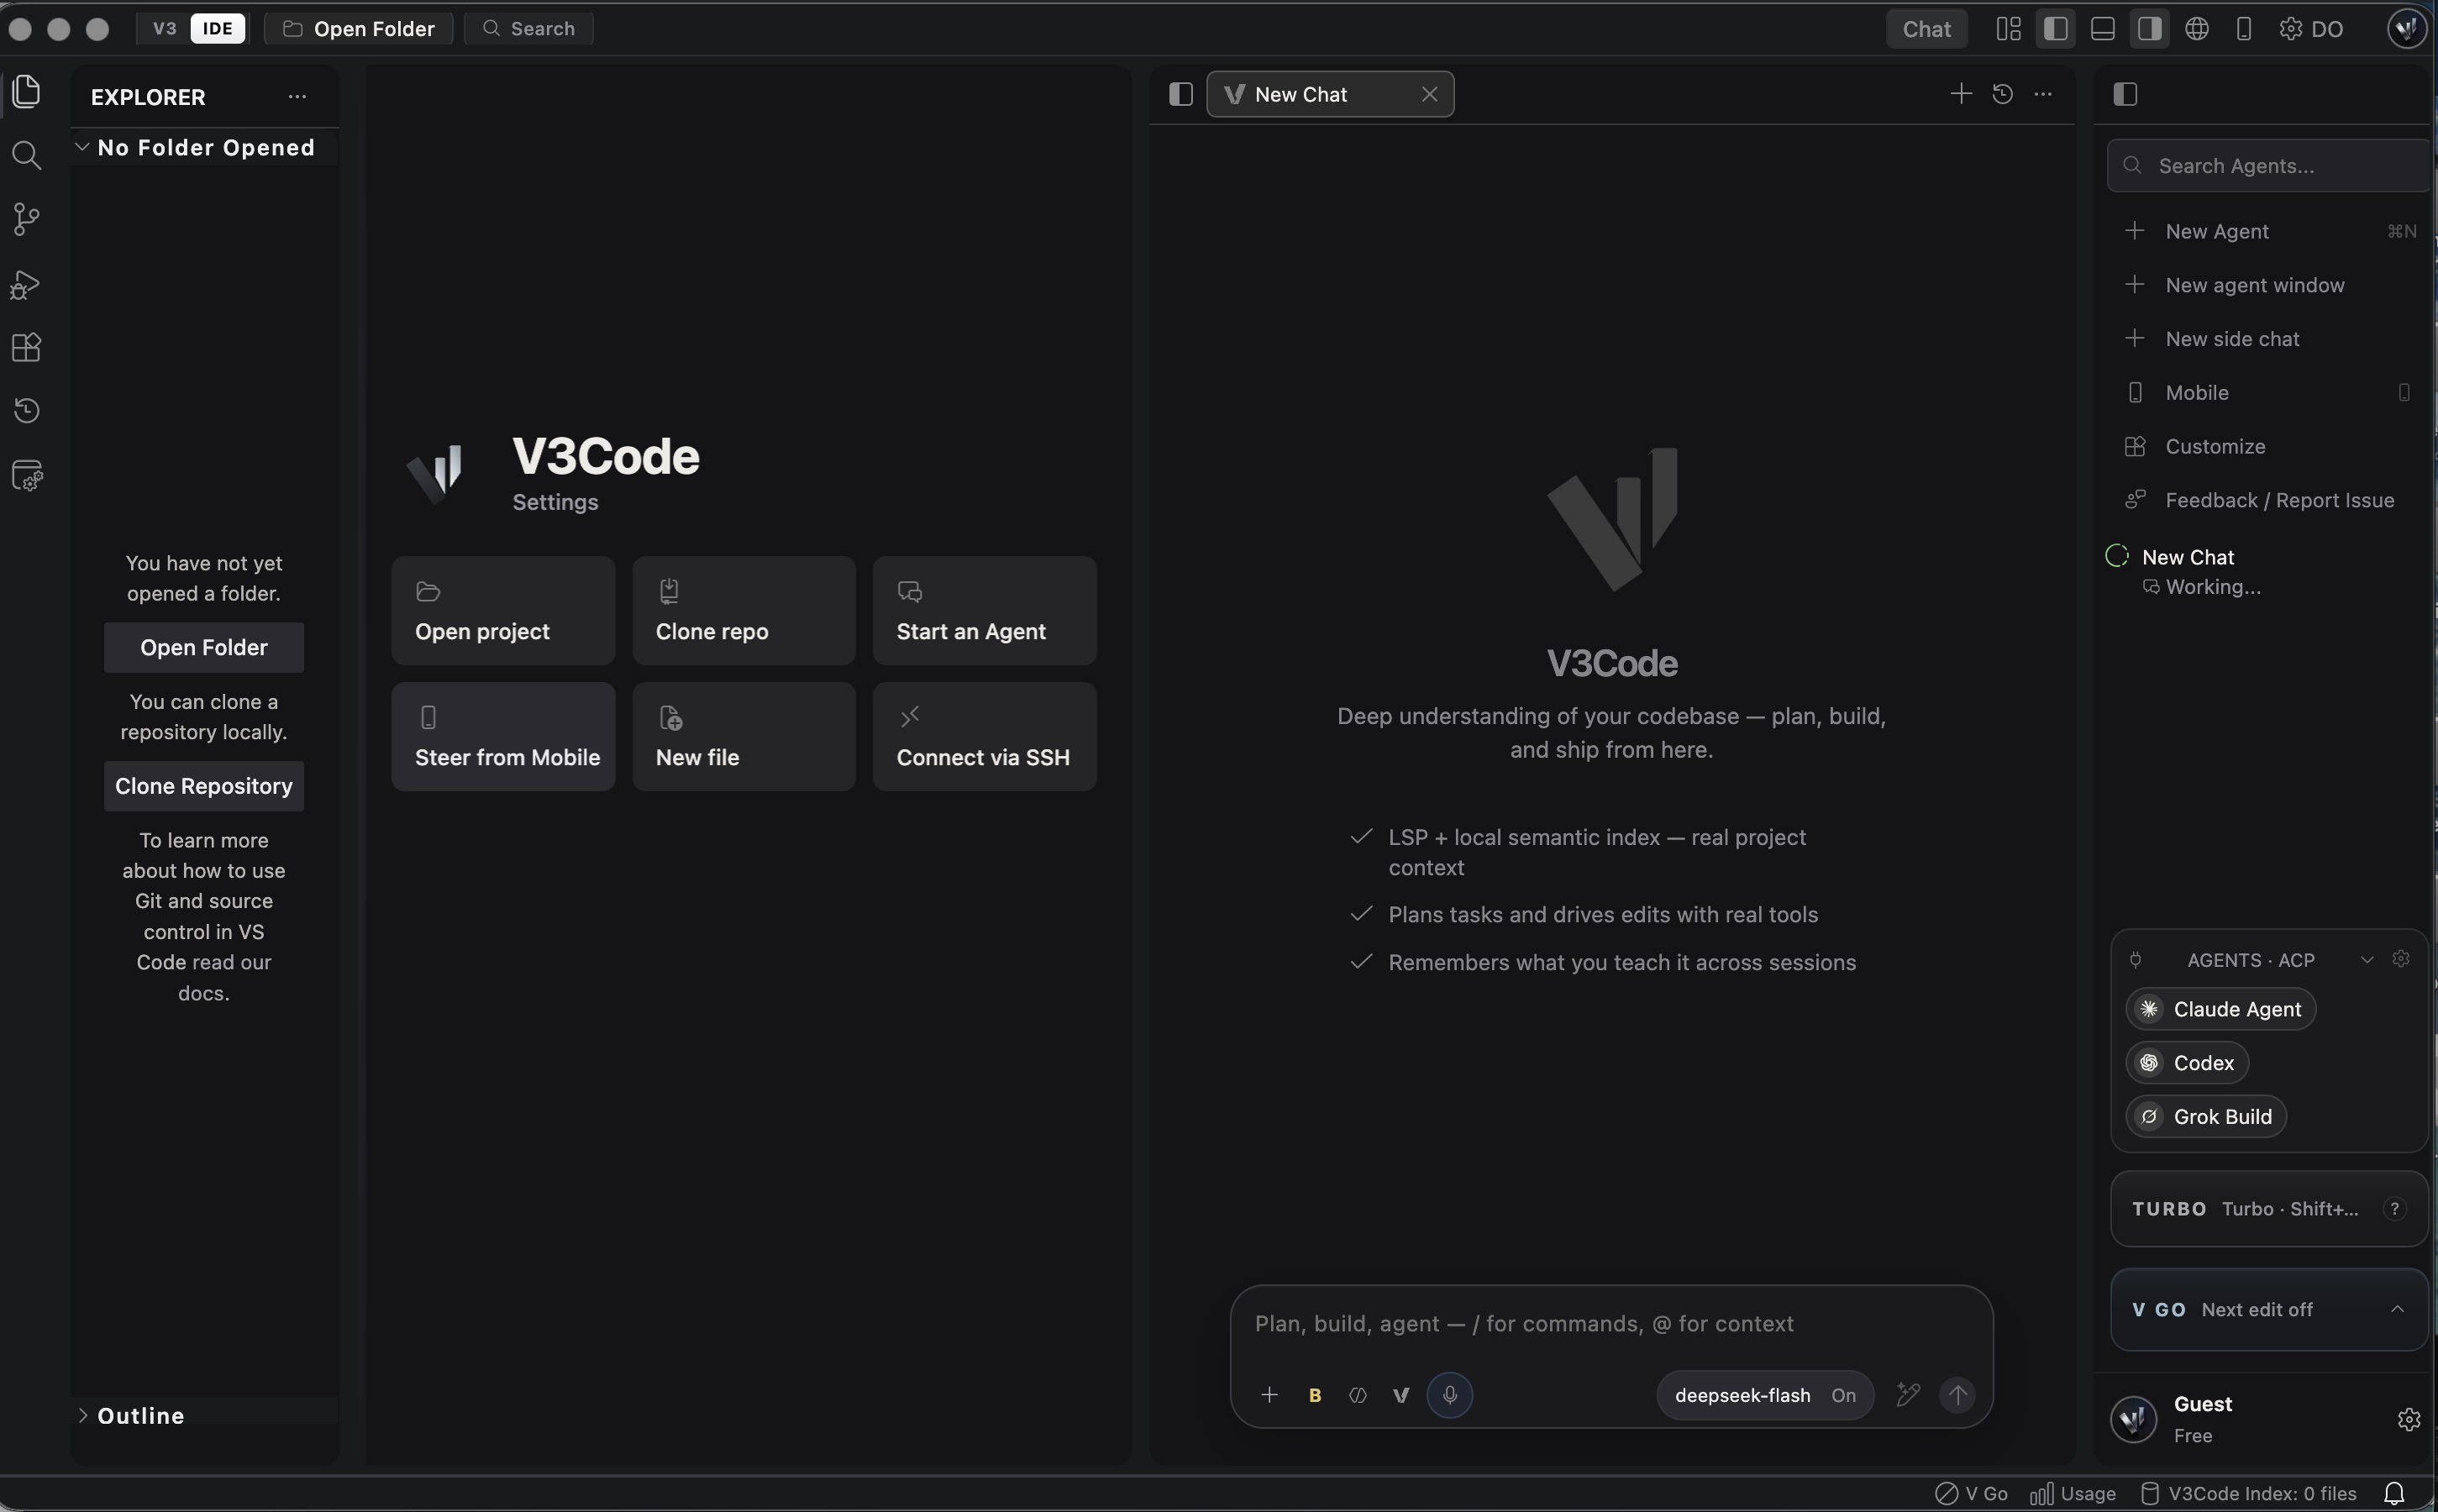Toggle the chat panel sidebar left of New Chat tab

coord(1181,94)
